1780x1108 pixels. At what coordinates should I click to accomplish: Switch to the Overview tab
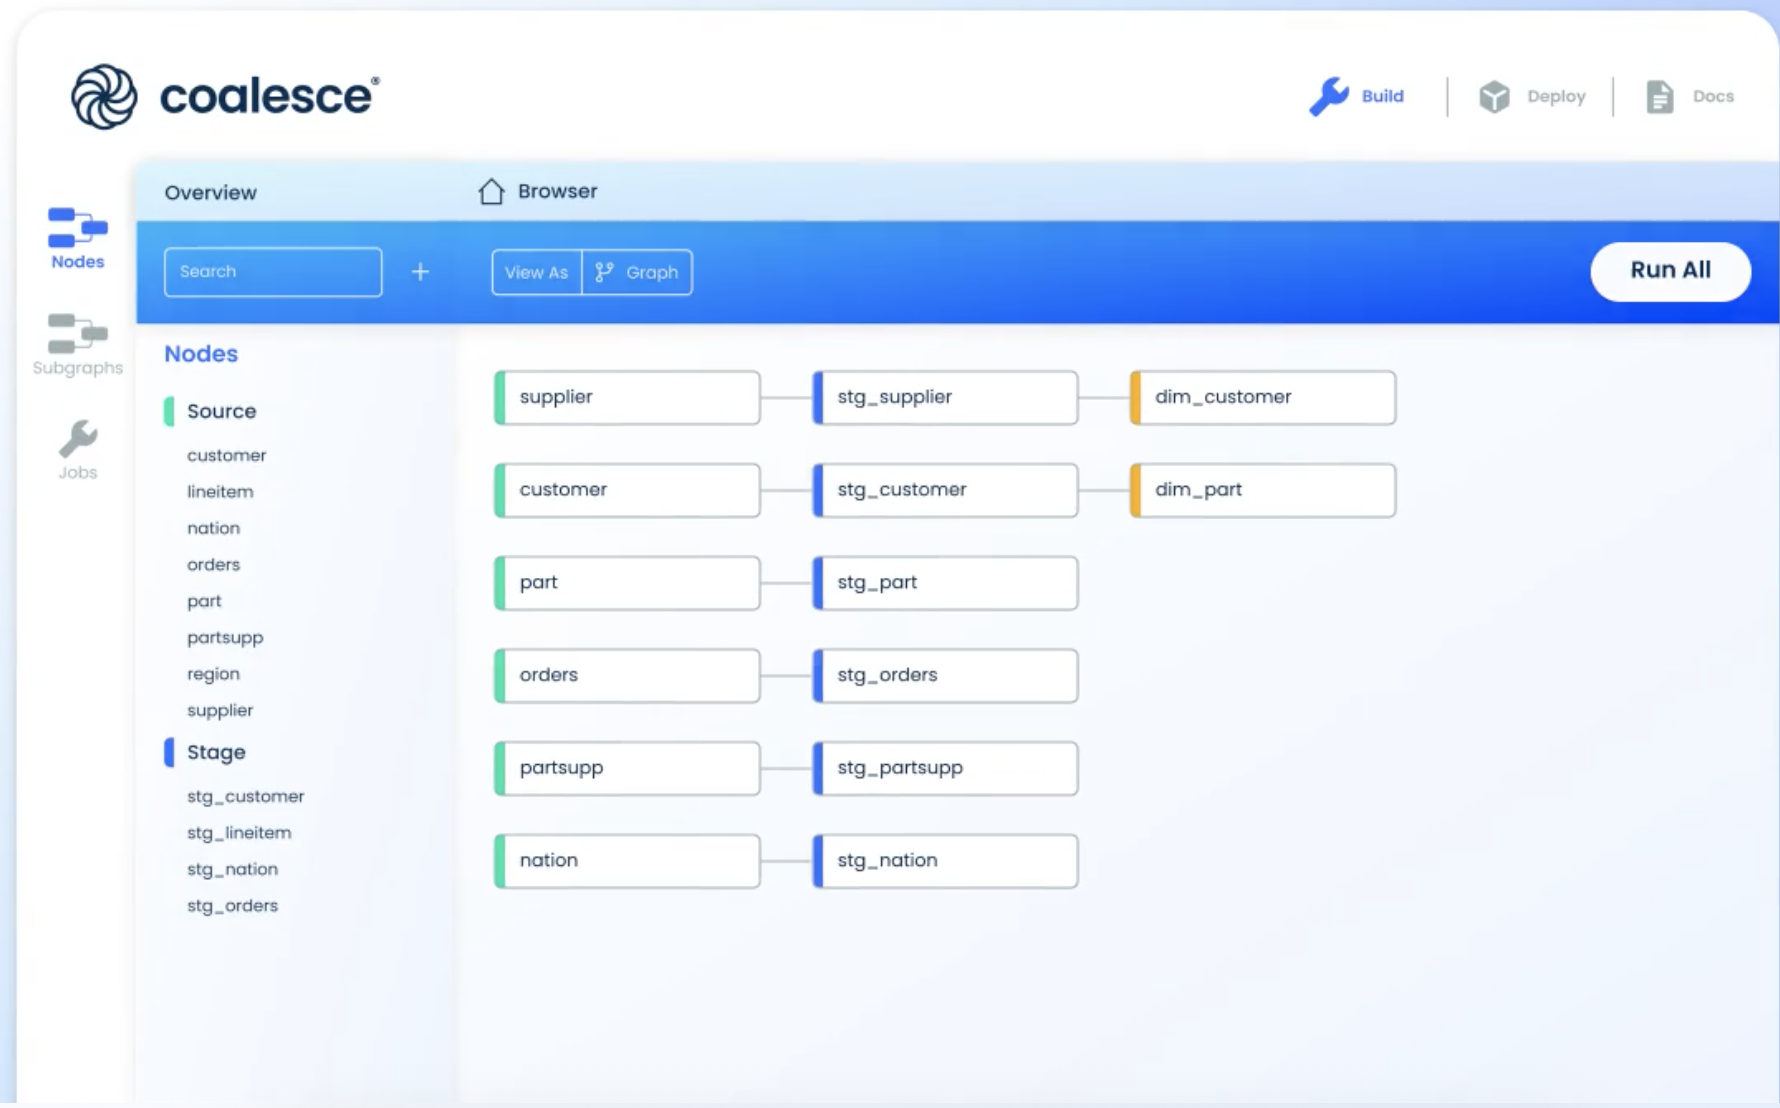(210, 192)
